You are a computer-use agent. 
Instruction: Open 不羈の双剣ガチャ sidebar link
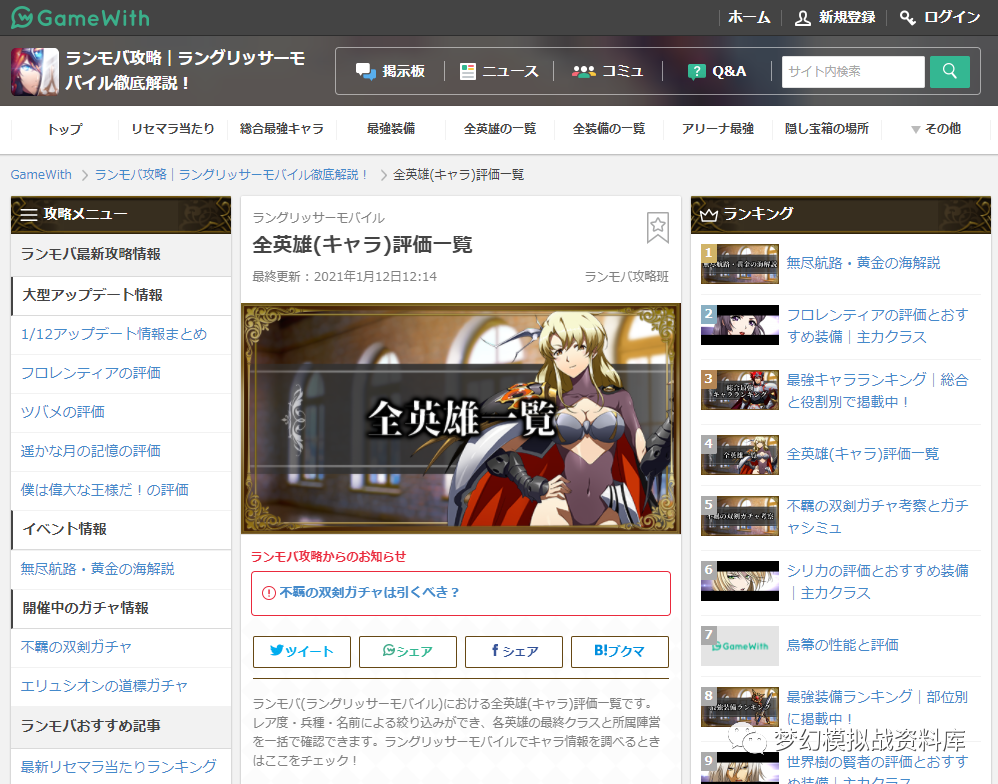click(76, 647)
